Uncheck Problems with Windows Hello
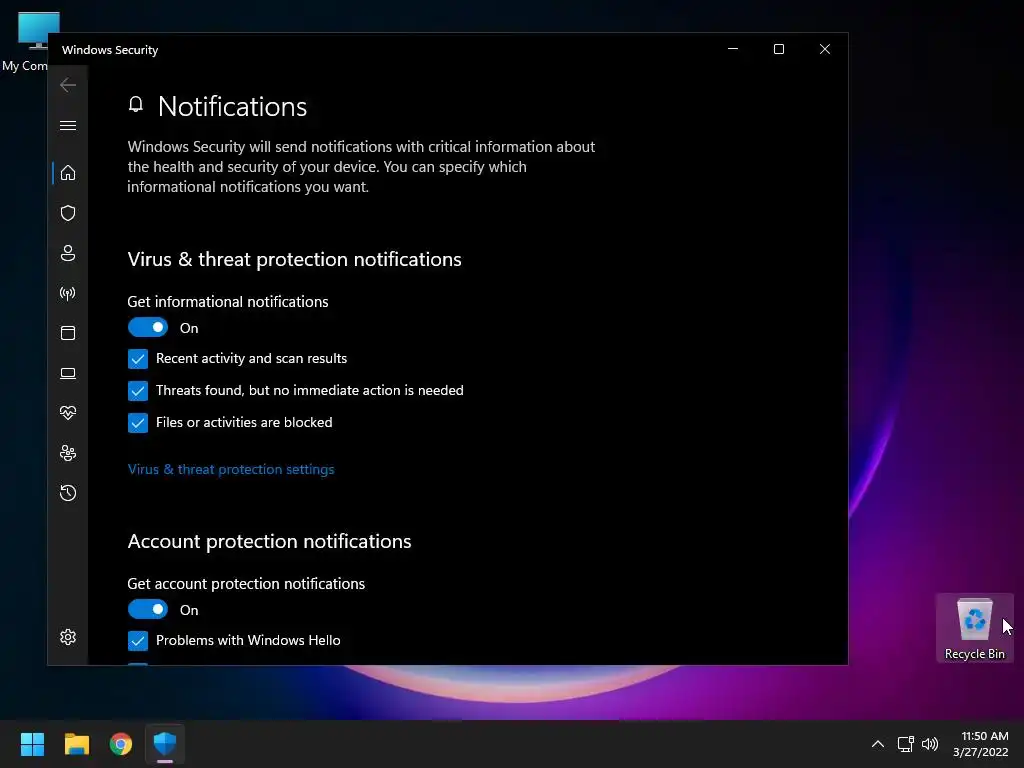 [138, 641]
